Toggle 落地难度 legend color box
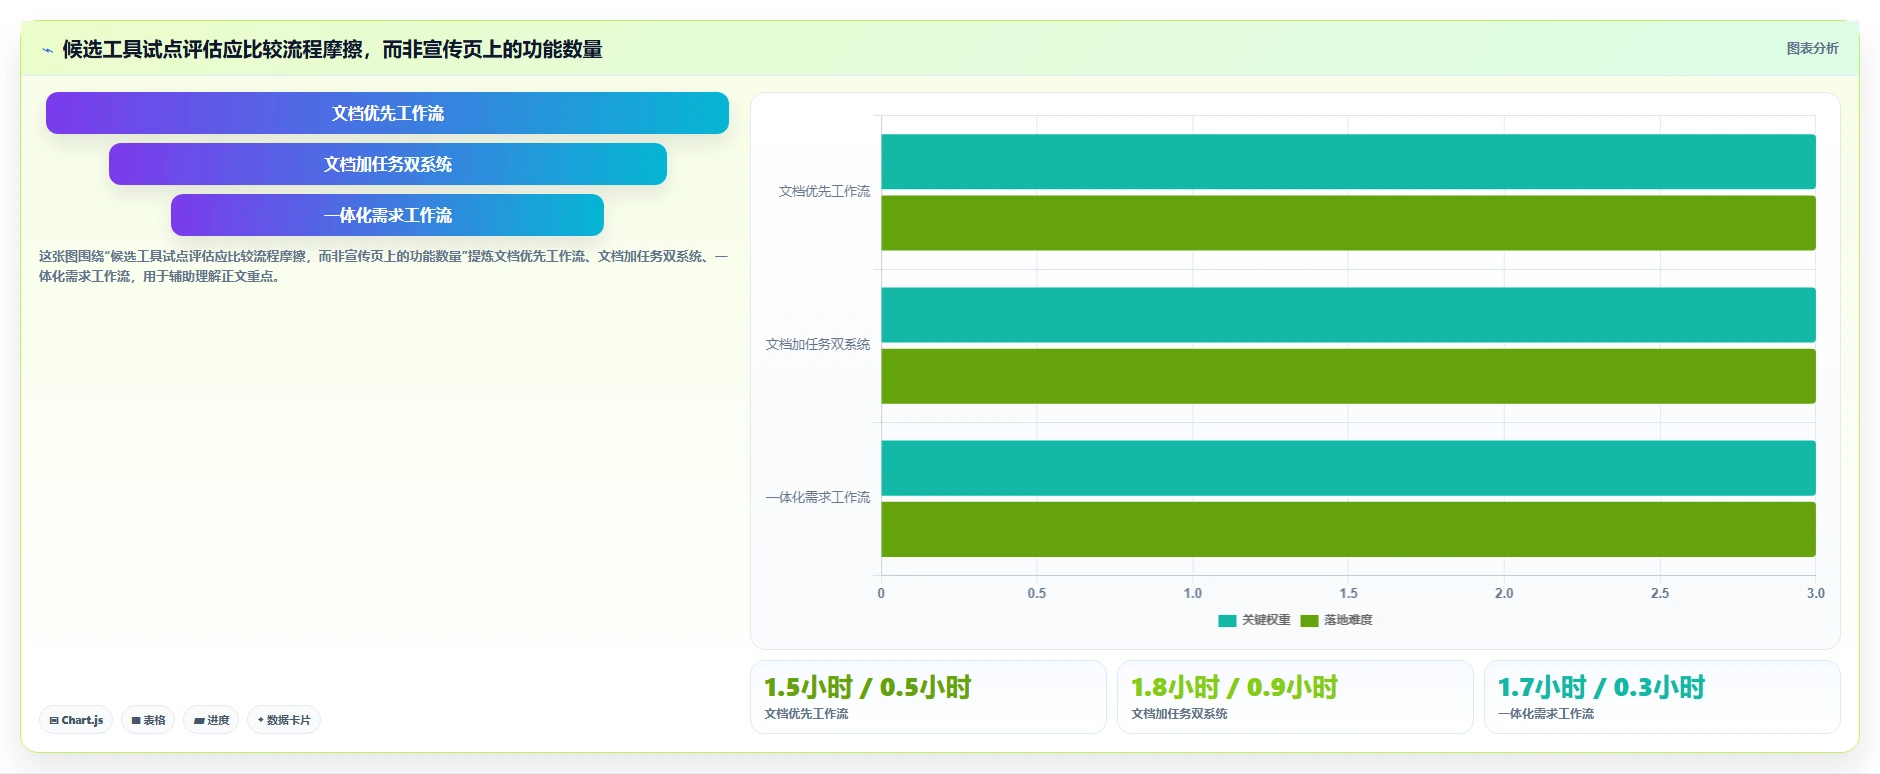 click(x=1309, y=621)
